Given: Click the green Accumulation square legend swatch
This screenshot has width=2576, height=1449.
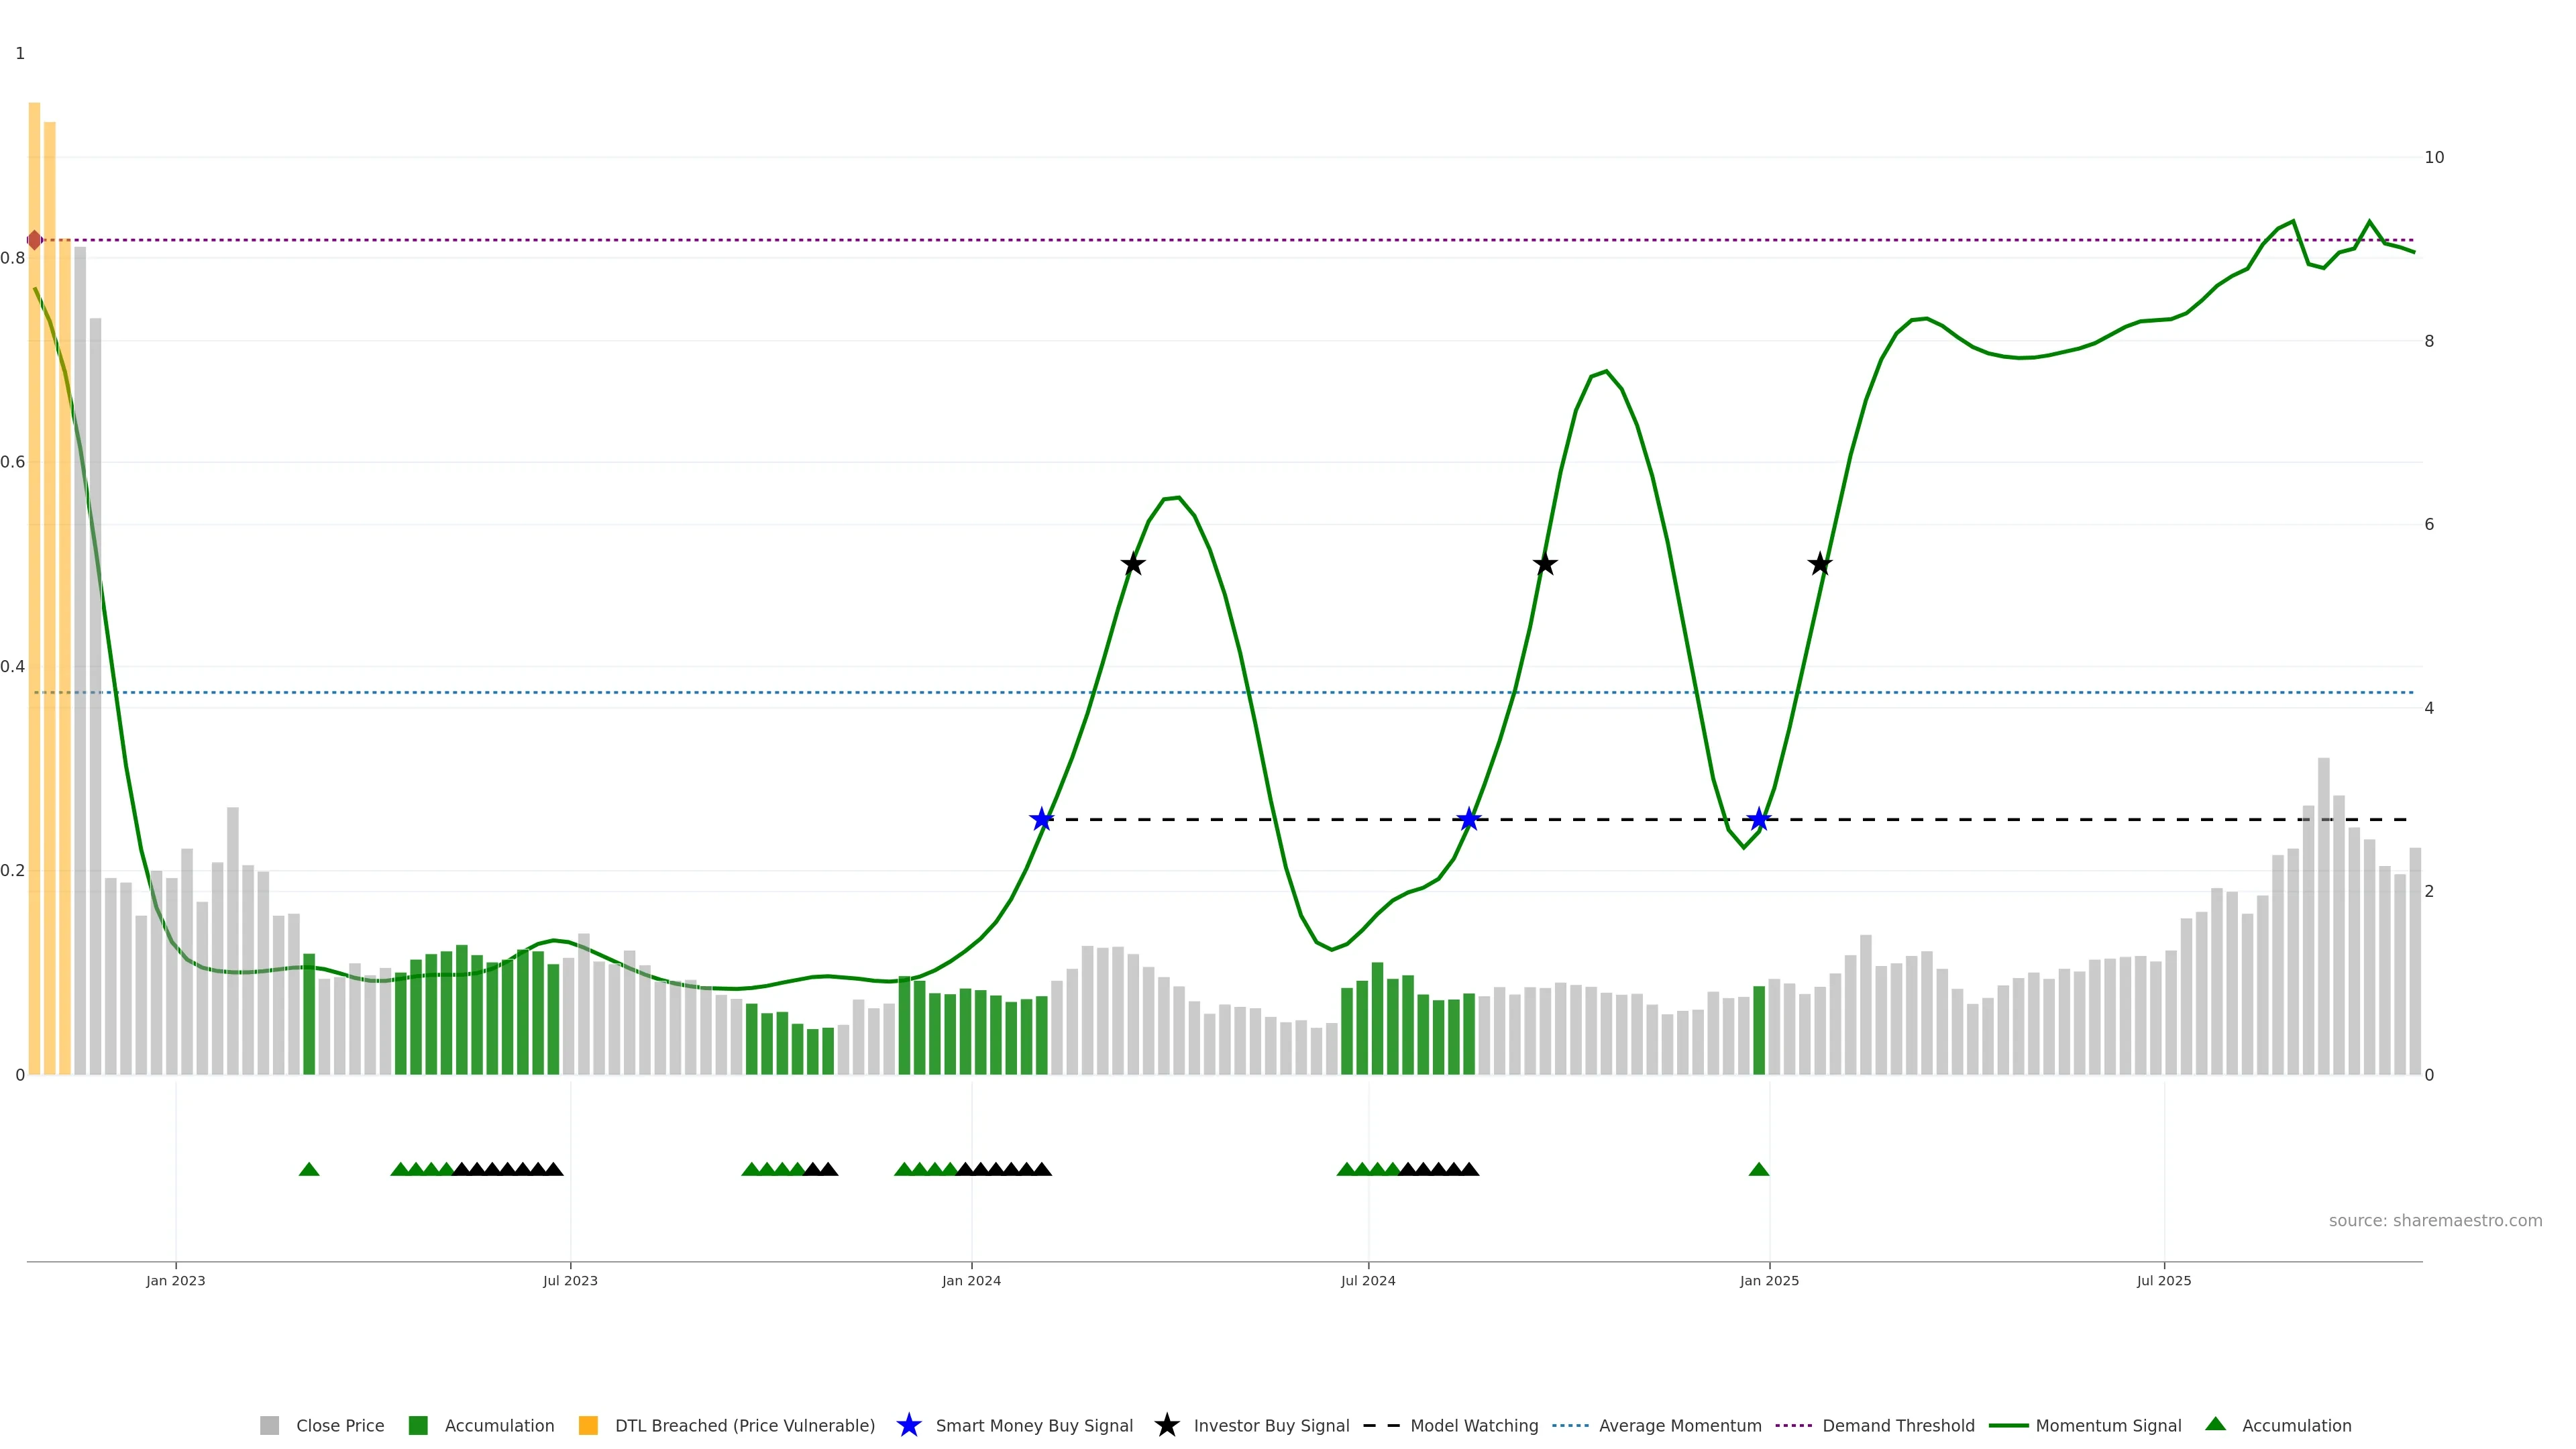Looking at the screenshot, I should [418, 1426].
